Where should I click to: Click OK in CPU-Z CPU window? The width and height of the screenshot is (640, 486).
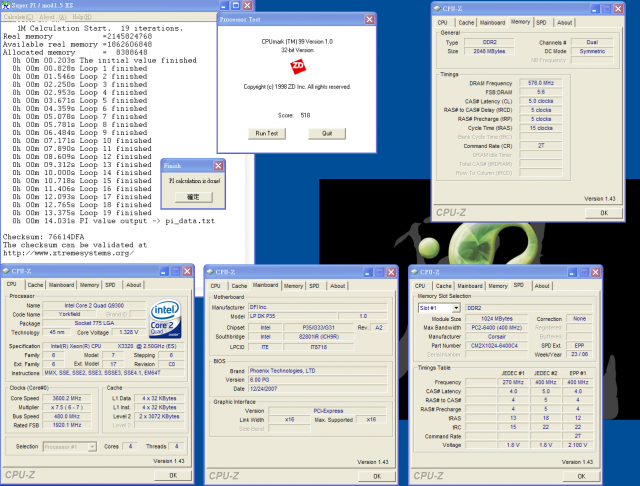pos(173,475)
